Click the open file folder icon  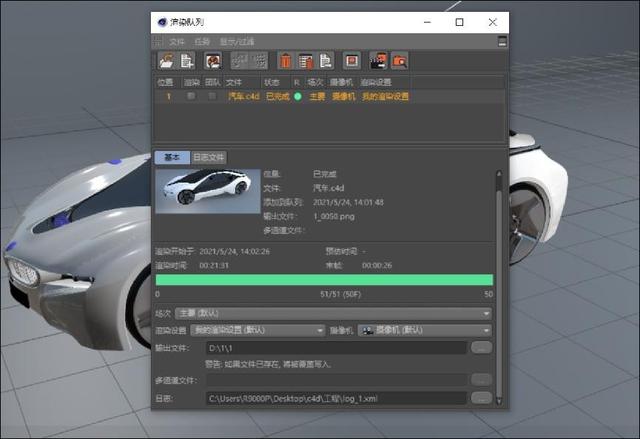click(164, 60)
